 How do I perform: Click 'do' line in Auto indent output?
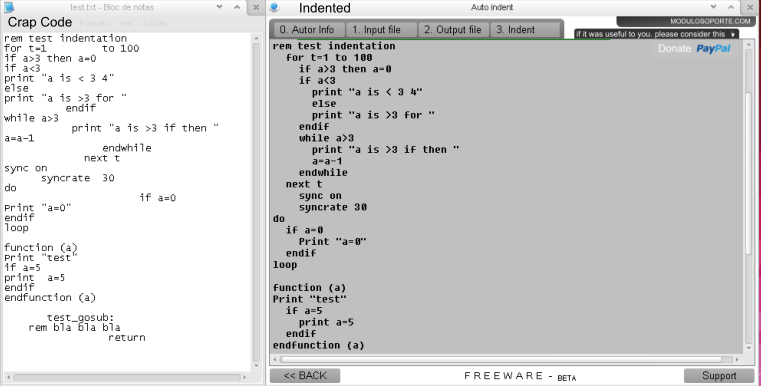pos(279,219)
